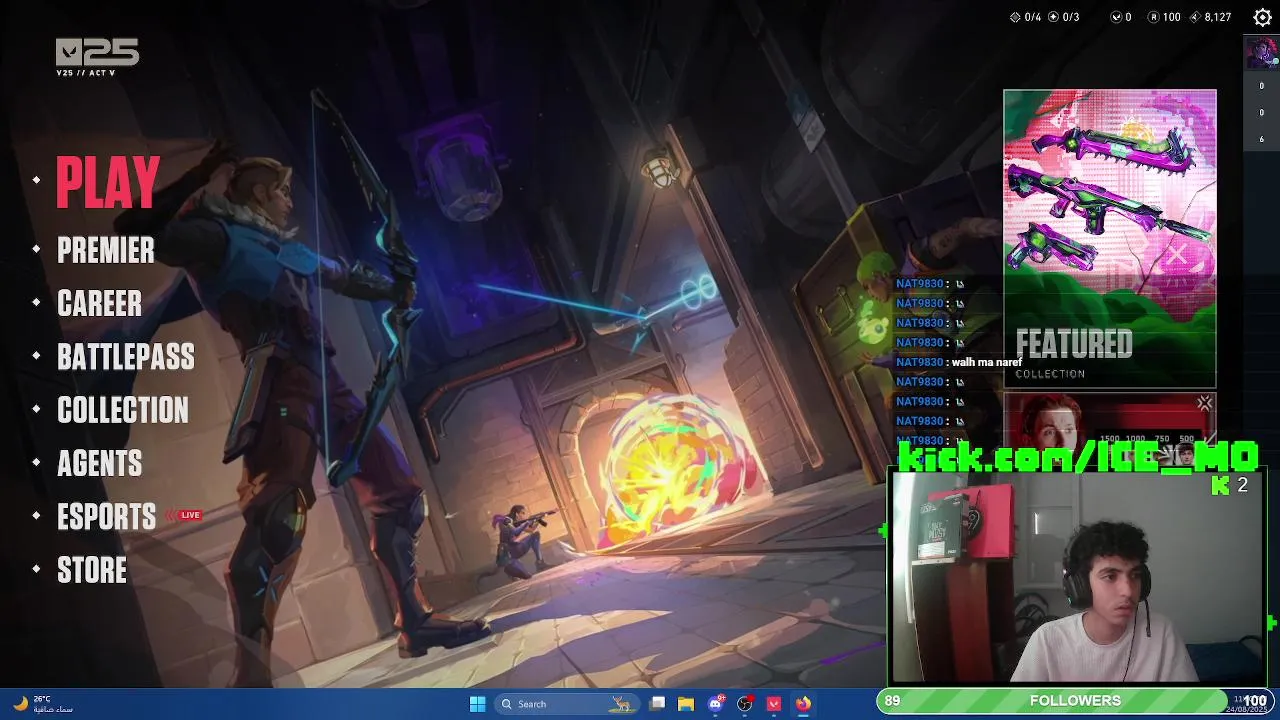
Task: Open the CAREER page
Action: point(100,303)
